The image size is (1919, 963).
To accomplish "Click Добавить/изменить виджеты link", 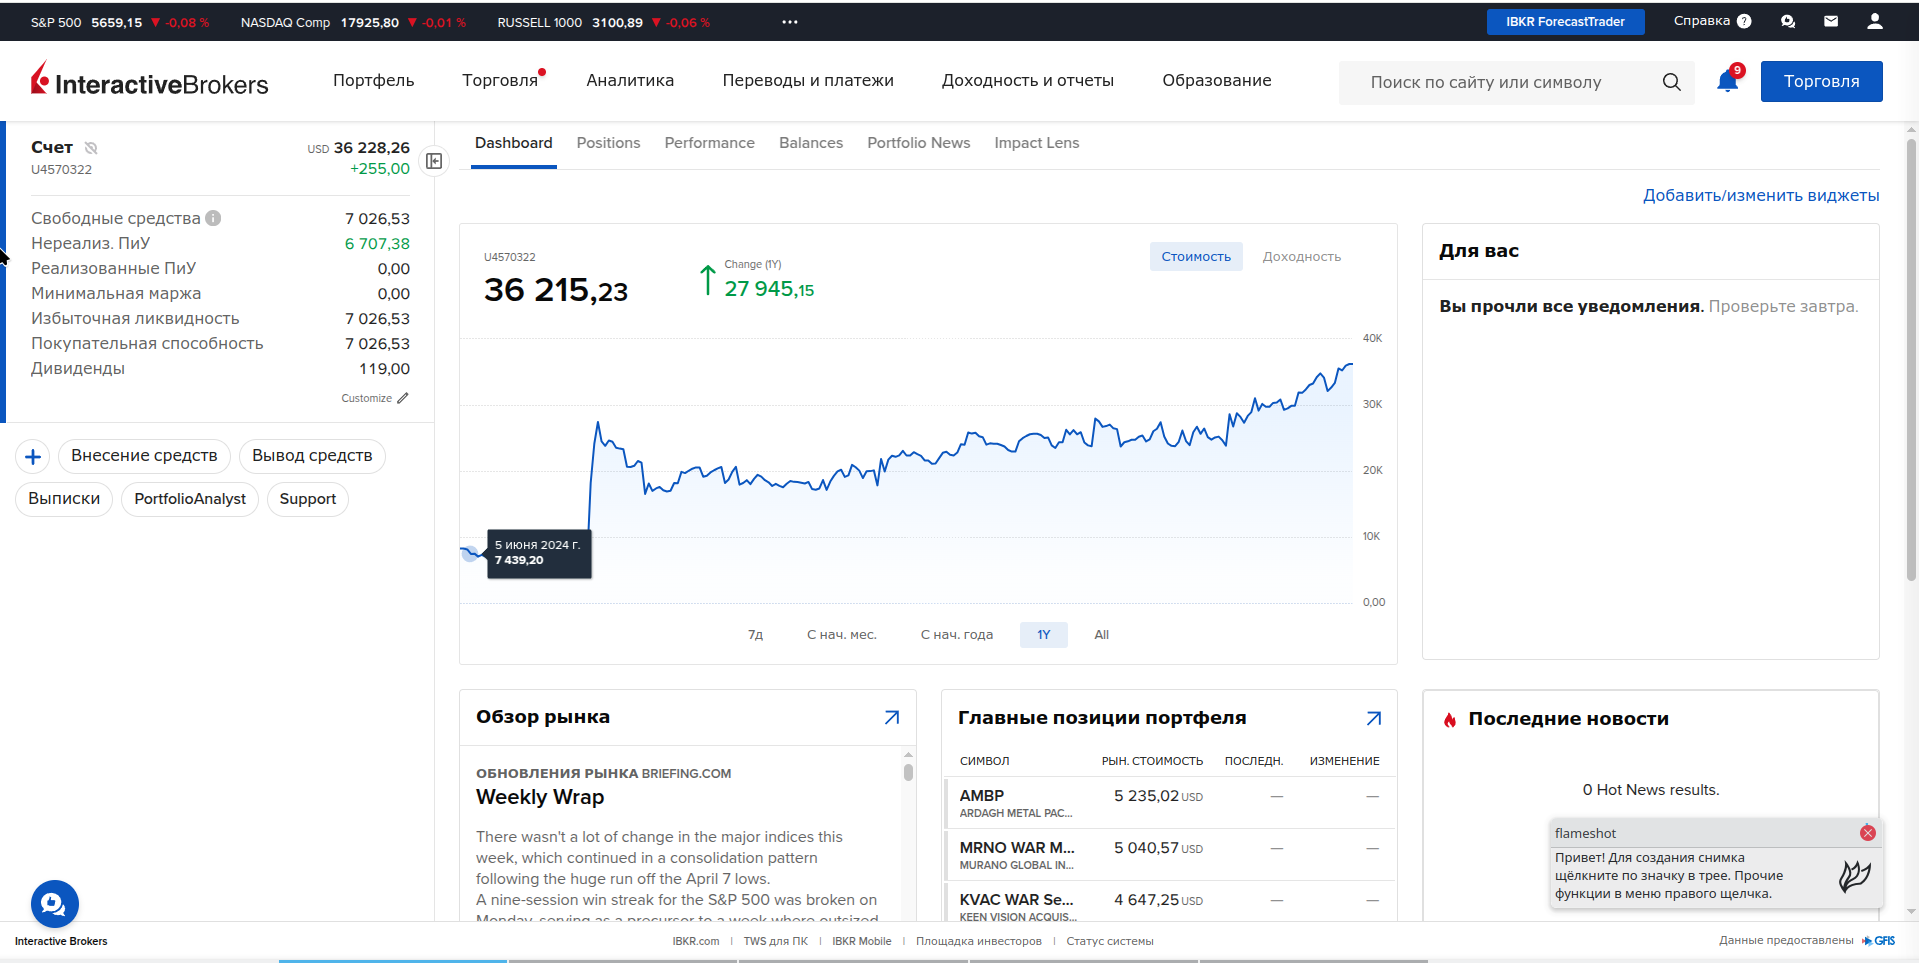I will [x=1761, y=196].
